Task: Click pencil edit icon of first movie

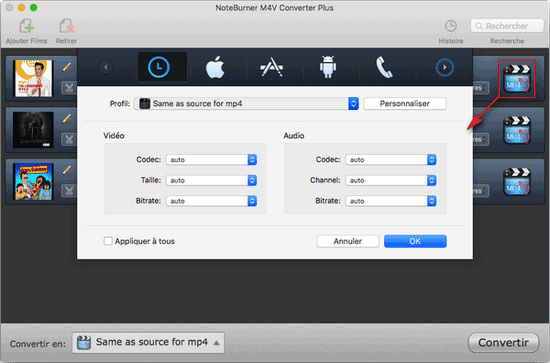Action: (x=67, y=67)
